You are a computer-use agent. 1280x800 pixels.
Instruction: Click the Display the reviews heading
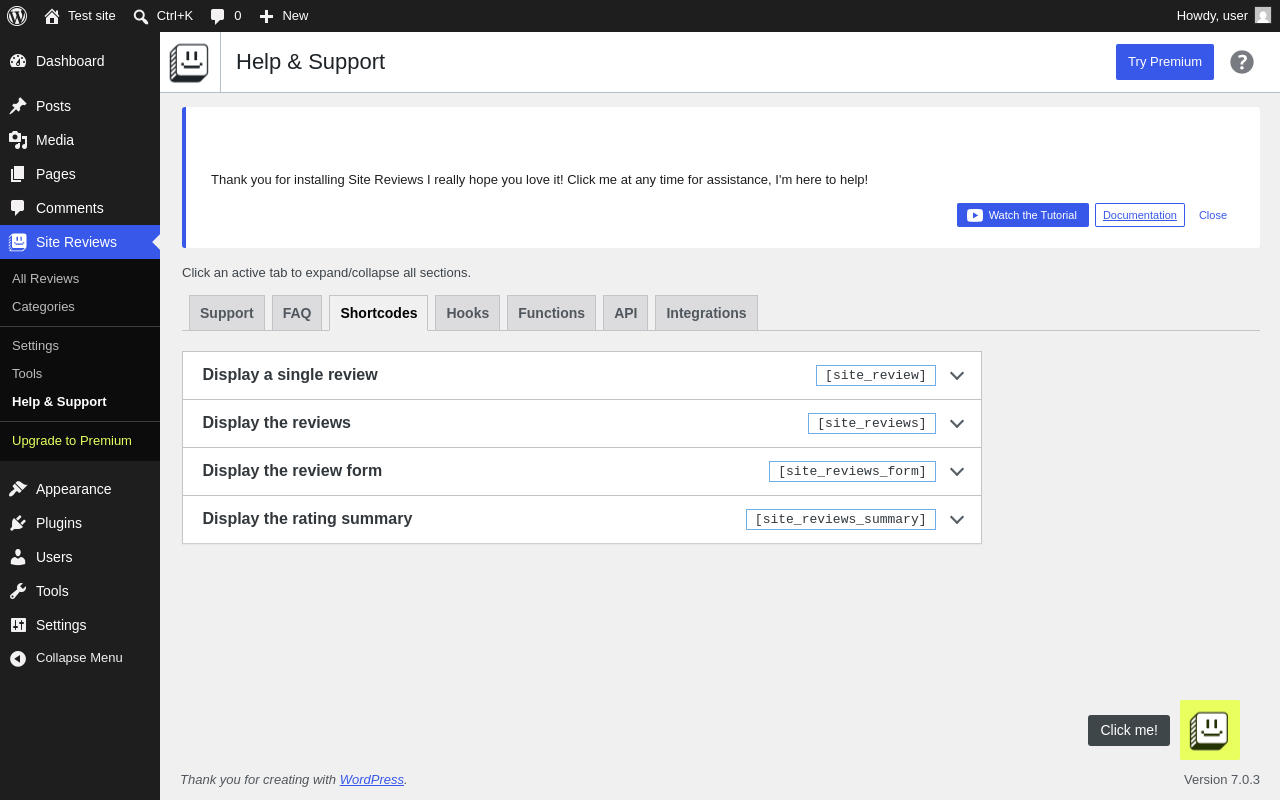277,423
